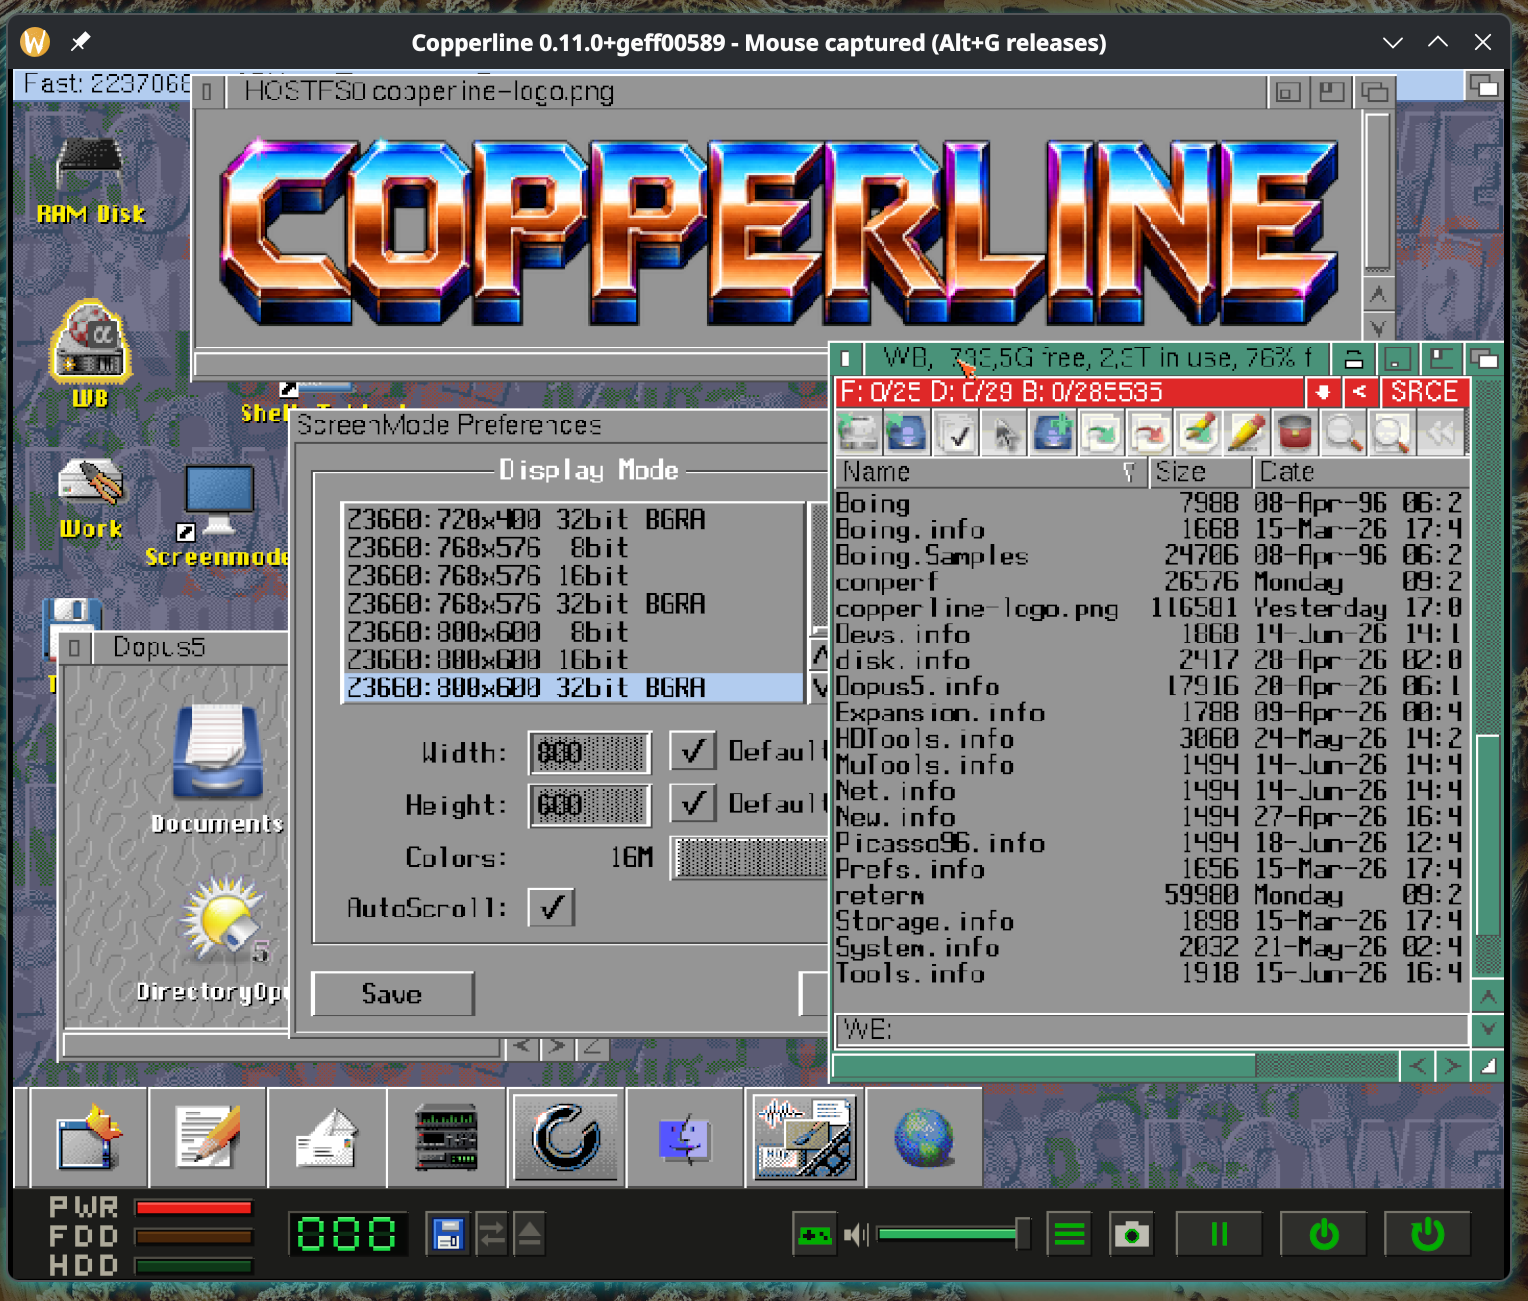Toggle the Height Default checkbox

692,804
